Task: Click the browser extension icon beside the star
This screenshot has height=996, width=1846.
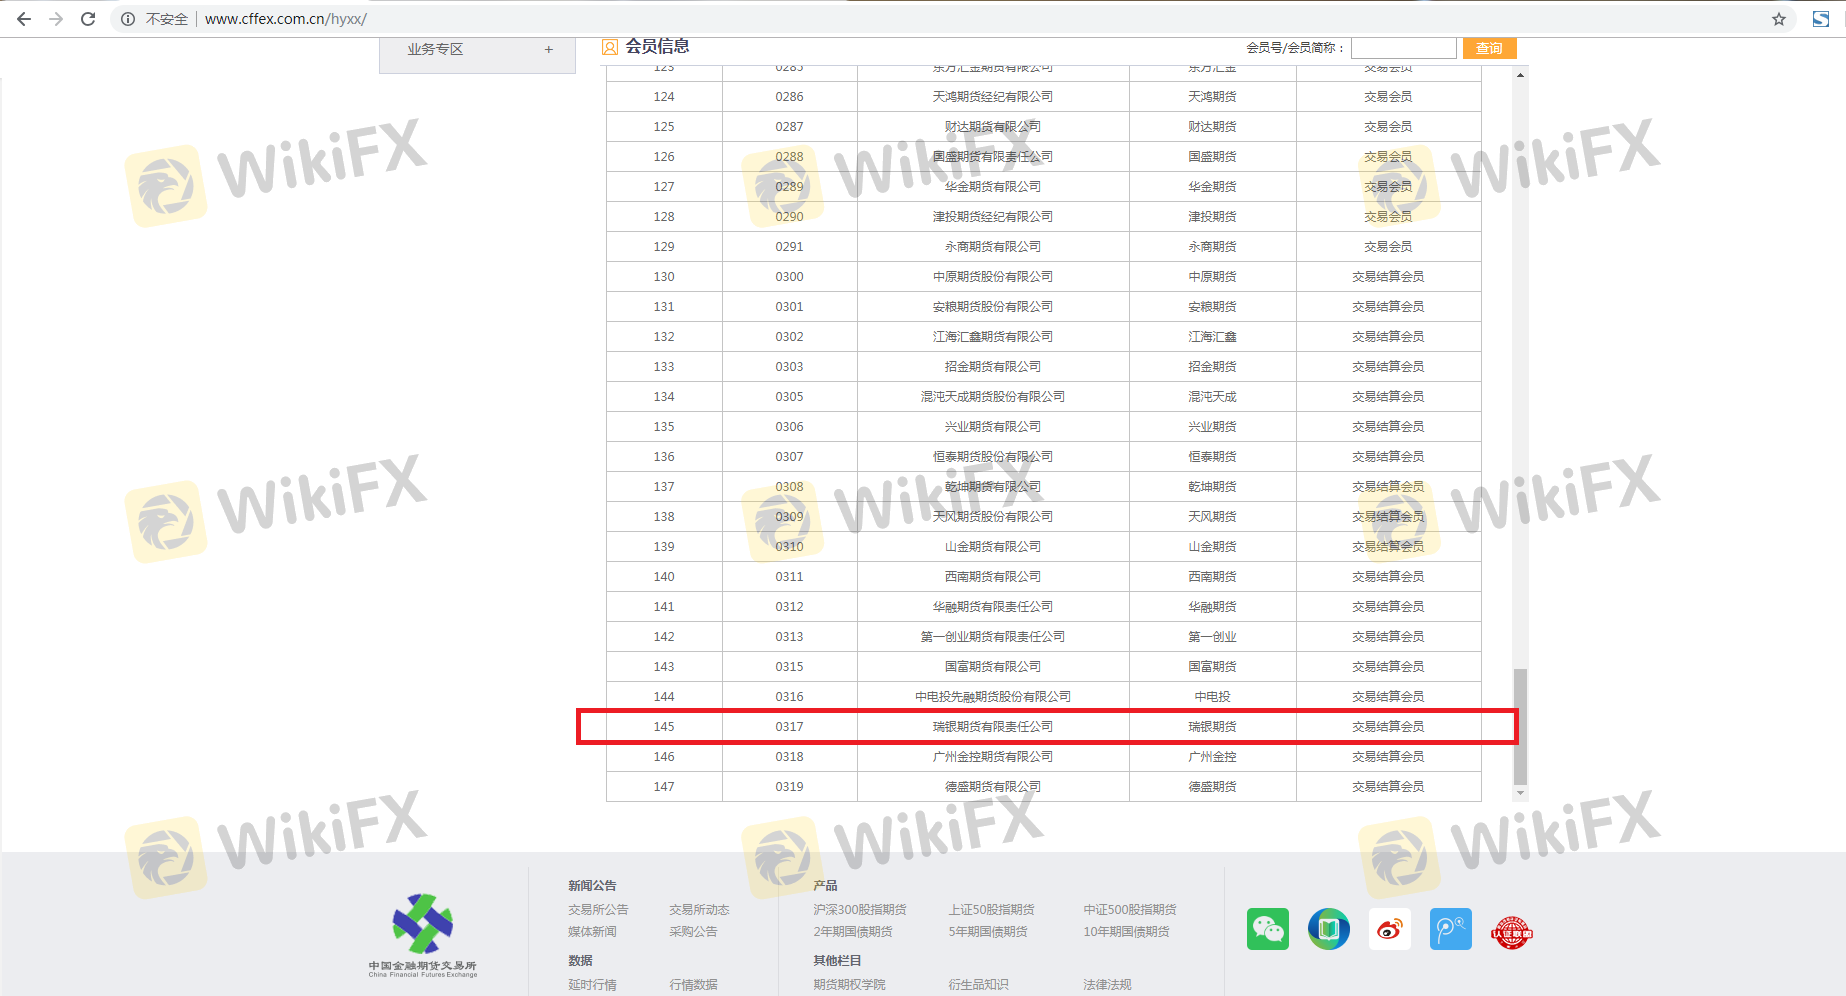Action: [x=1821, y=19]
